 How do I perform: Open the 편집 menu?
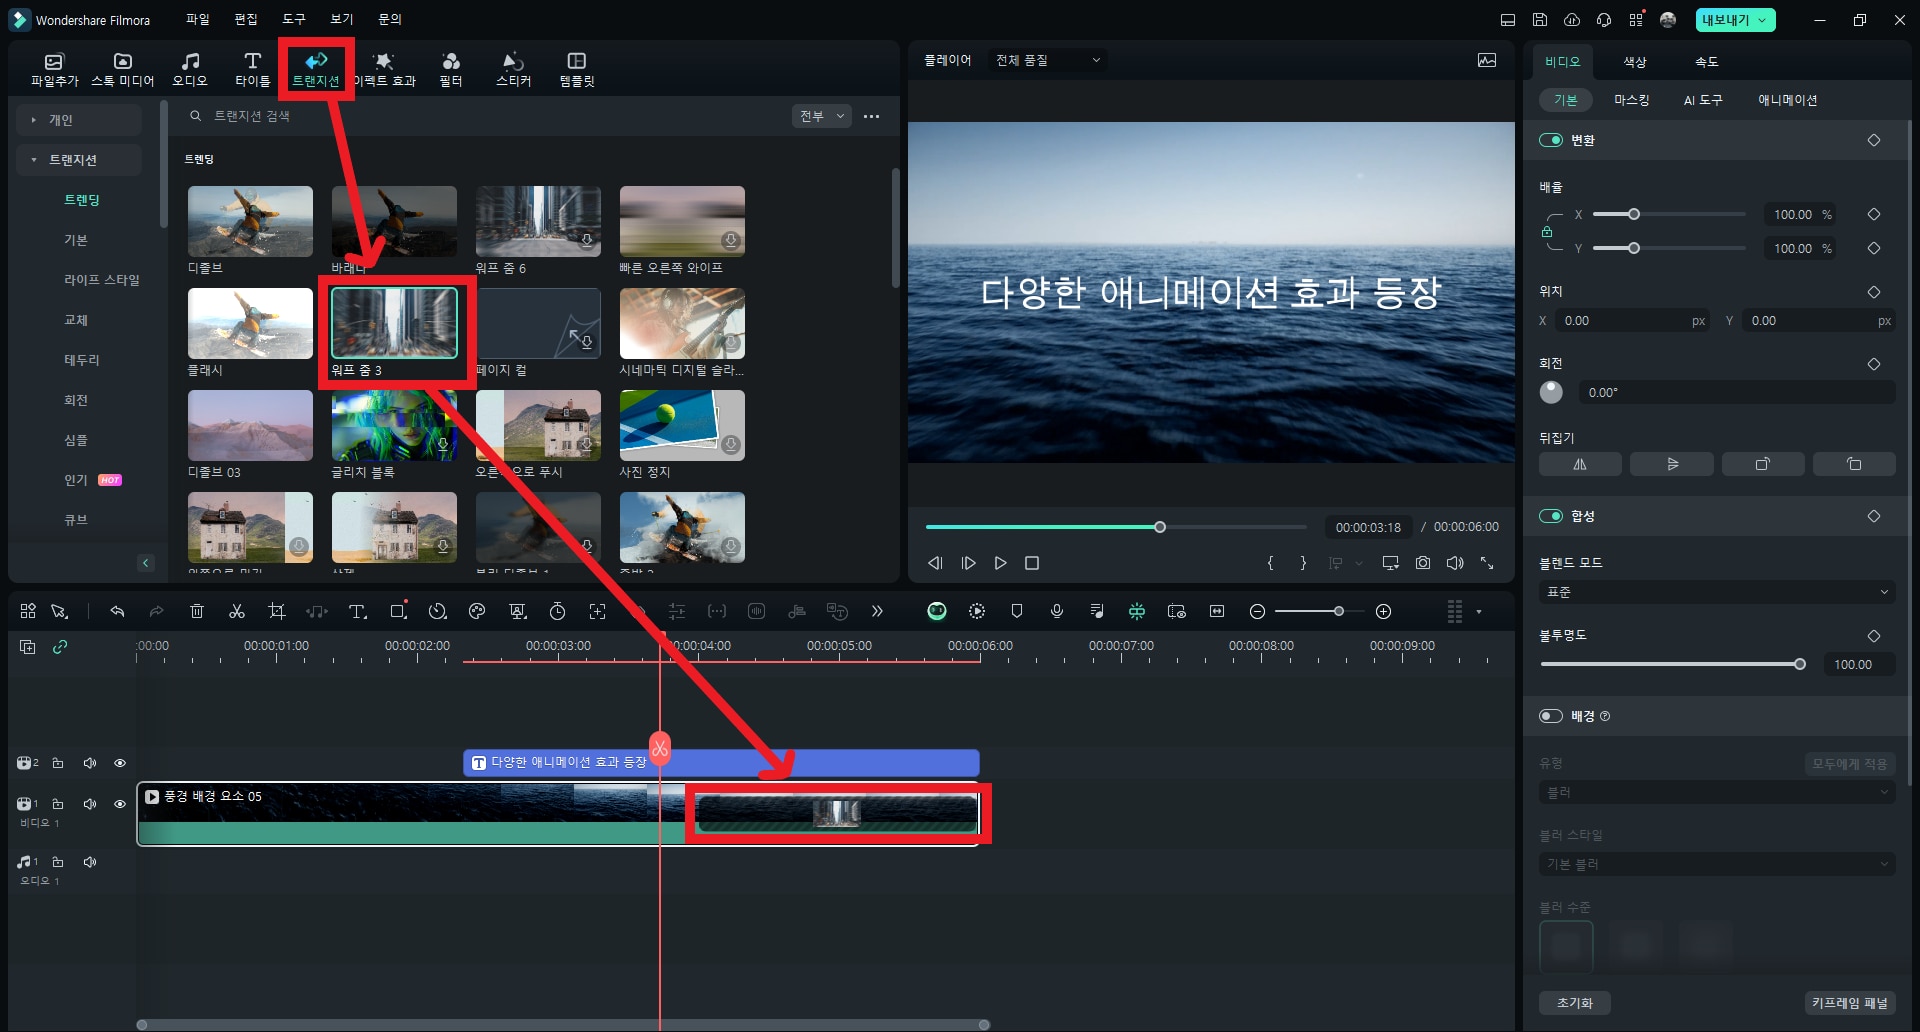pos(245,19)
